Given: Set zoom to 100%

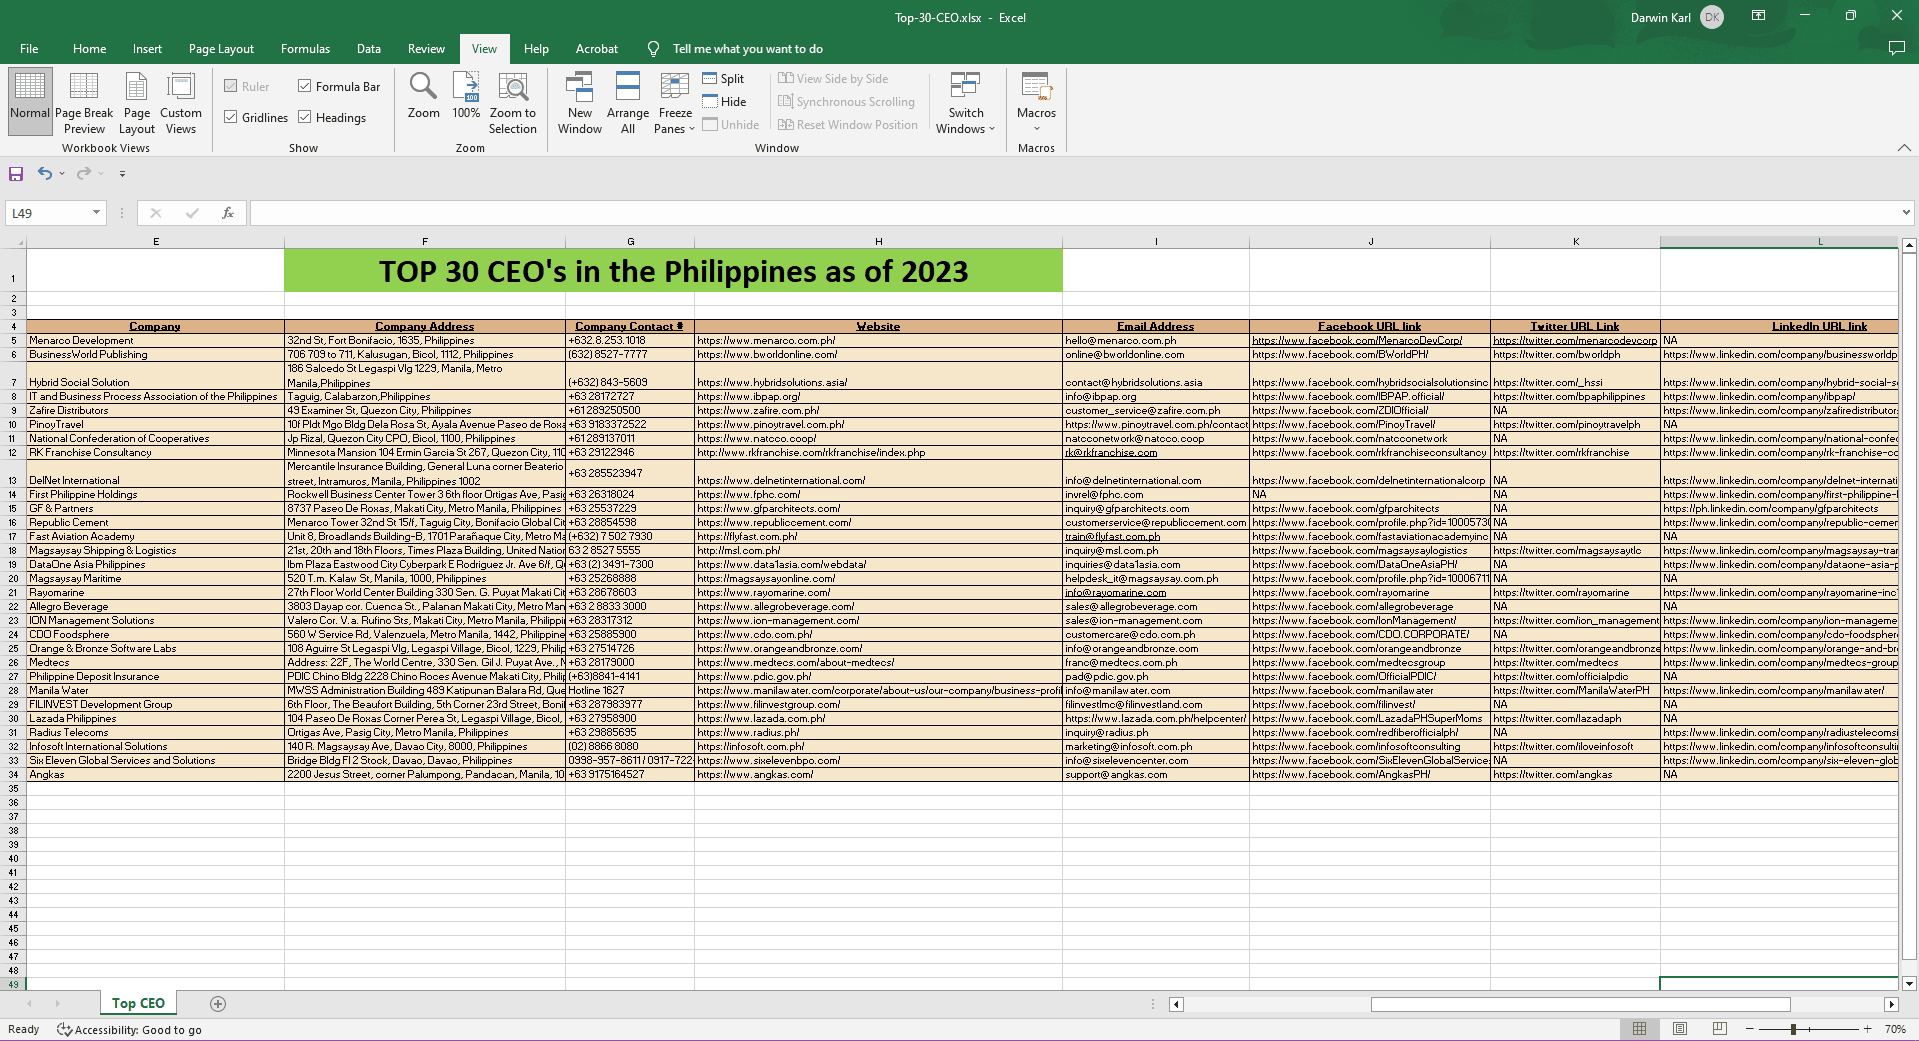Looking at the screenshot, I should 467,96.
